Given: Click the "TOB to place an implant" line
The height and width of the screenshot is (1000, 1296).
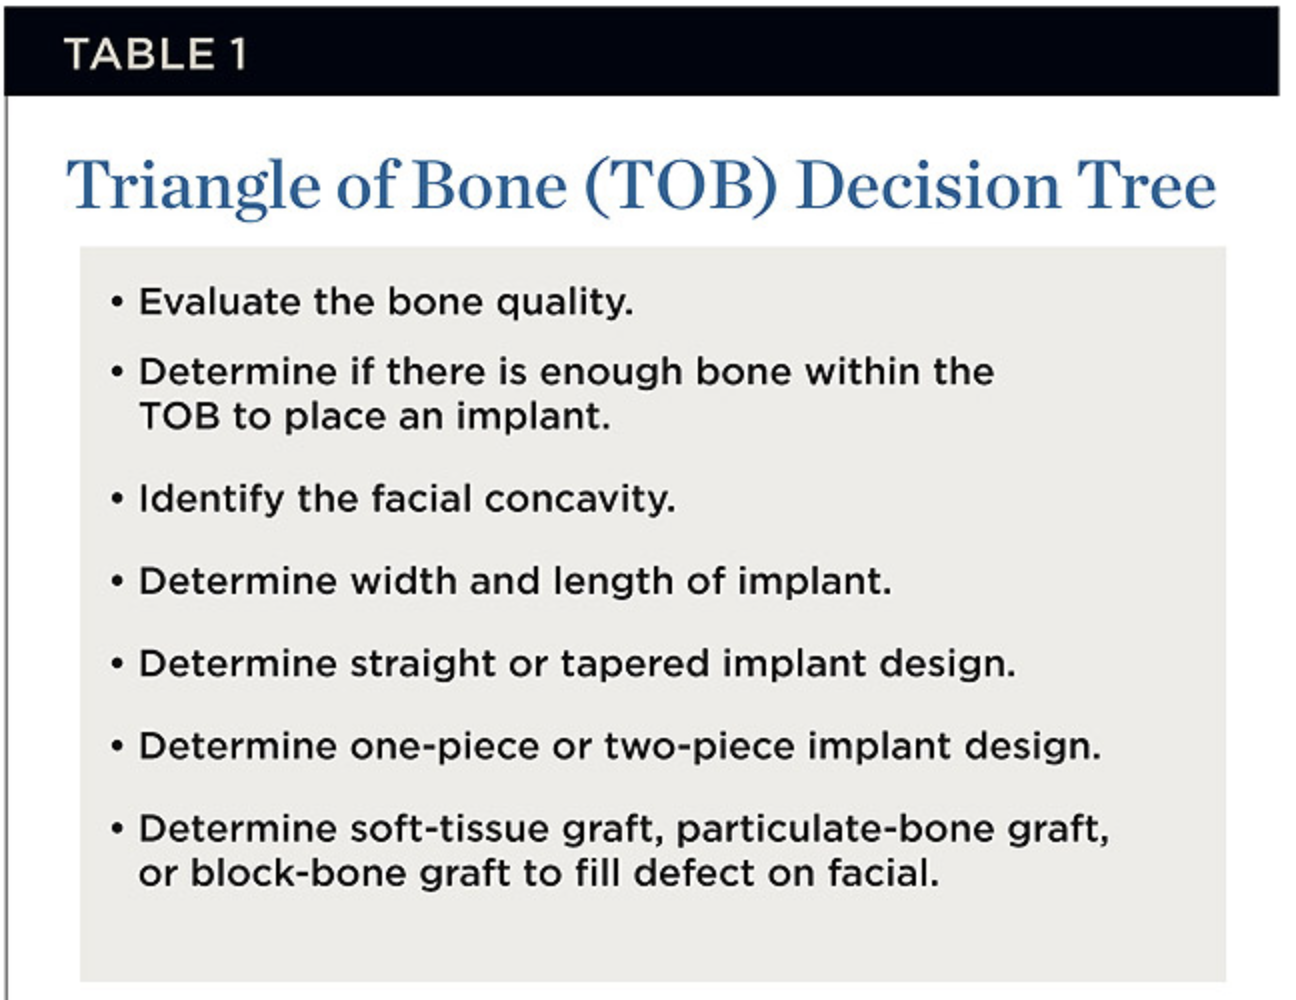Looking at the screenshot, I should [374, 416].
